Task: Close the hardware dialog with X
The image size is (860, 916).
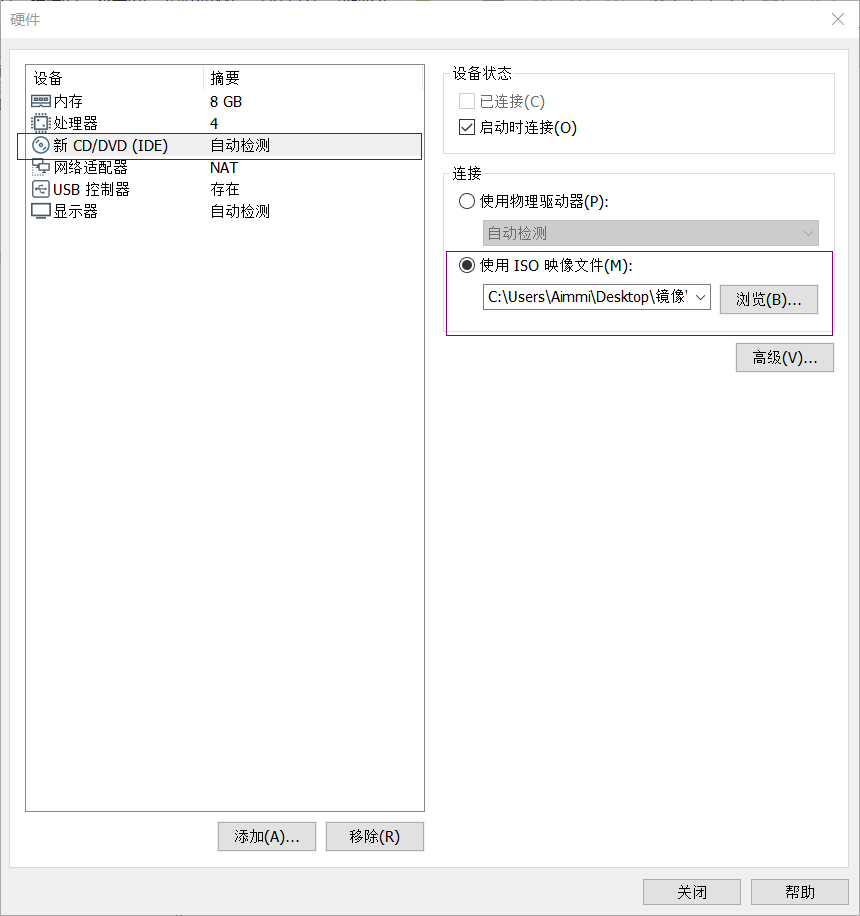Action: pyautogui.click(x=838, y=19)
